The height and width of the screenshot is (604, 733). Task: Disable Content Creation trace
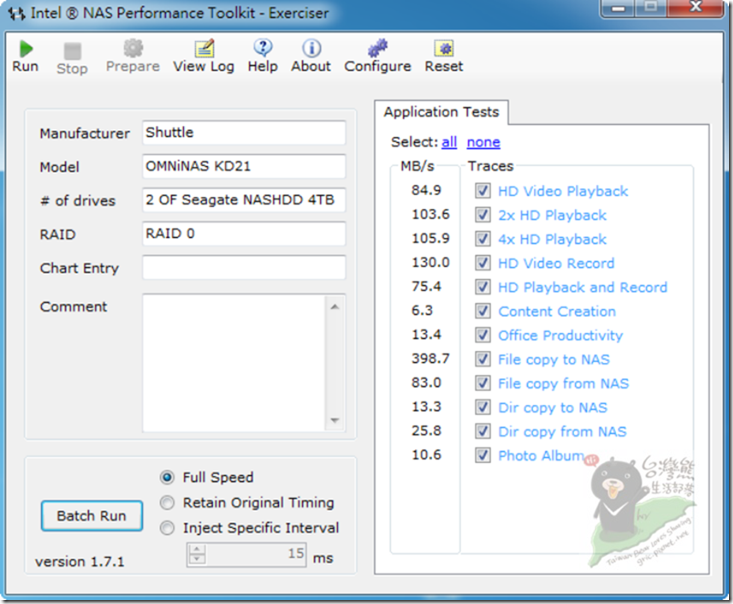tap(483, 311)
